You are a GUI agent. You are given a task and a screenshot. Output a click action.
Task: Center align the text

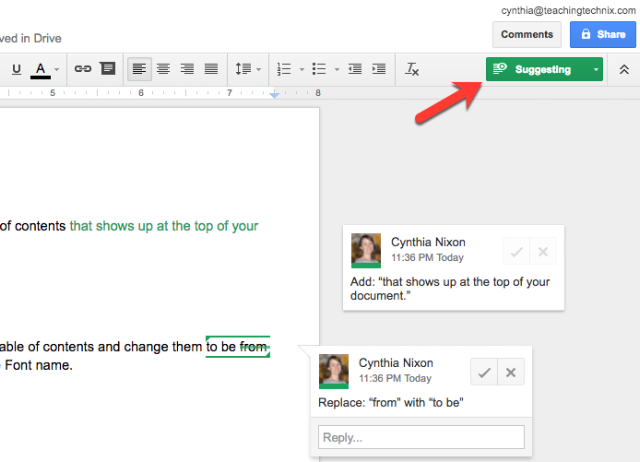coord(163,69)
